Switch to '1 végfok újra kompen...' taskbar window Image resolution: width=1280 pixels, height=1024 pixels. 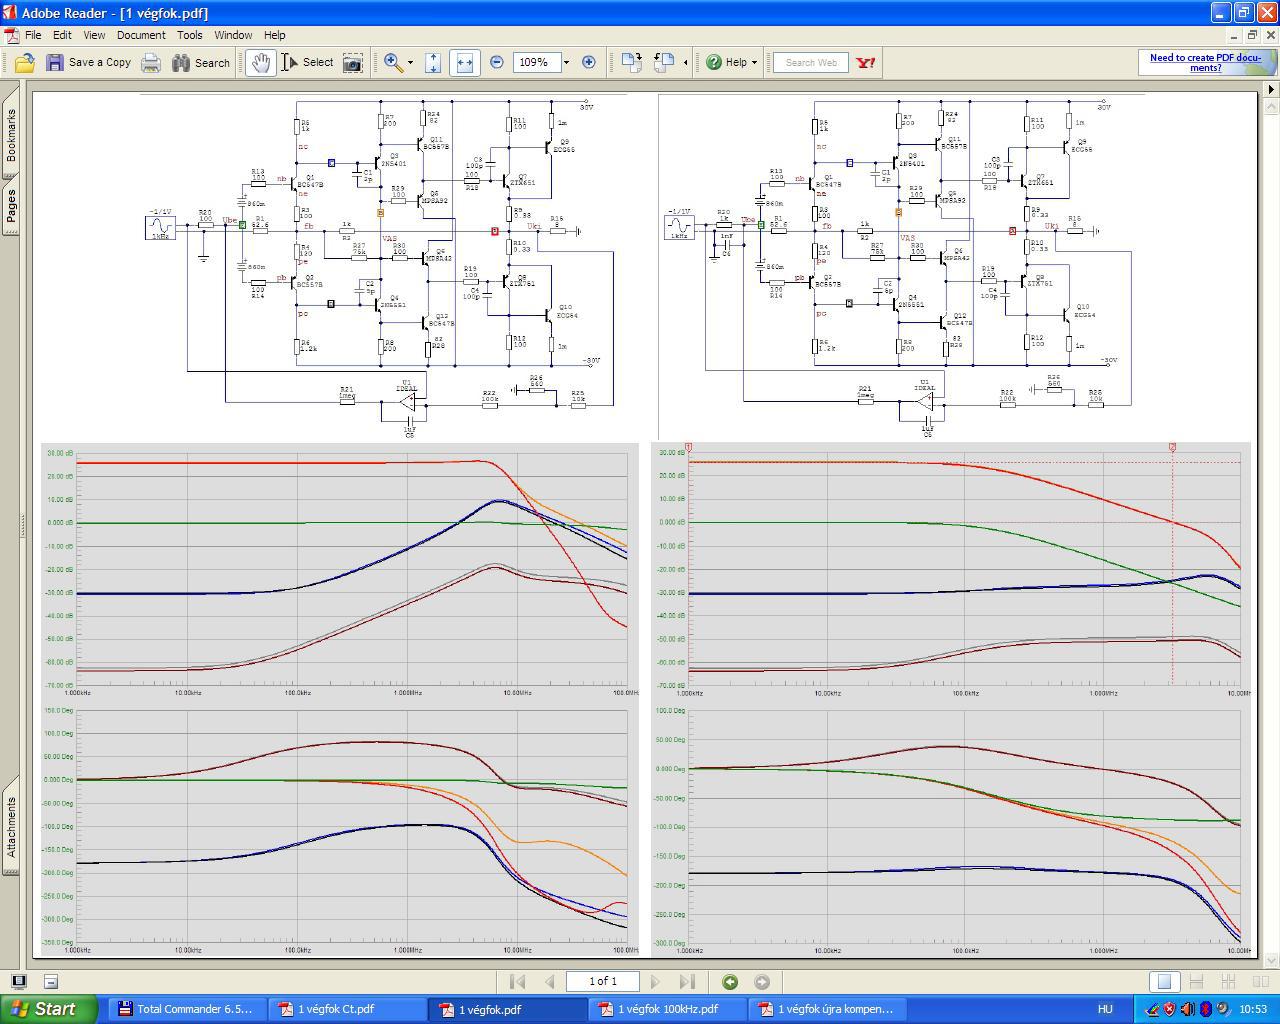(827, 1009)
